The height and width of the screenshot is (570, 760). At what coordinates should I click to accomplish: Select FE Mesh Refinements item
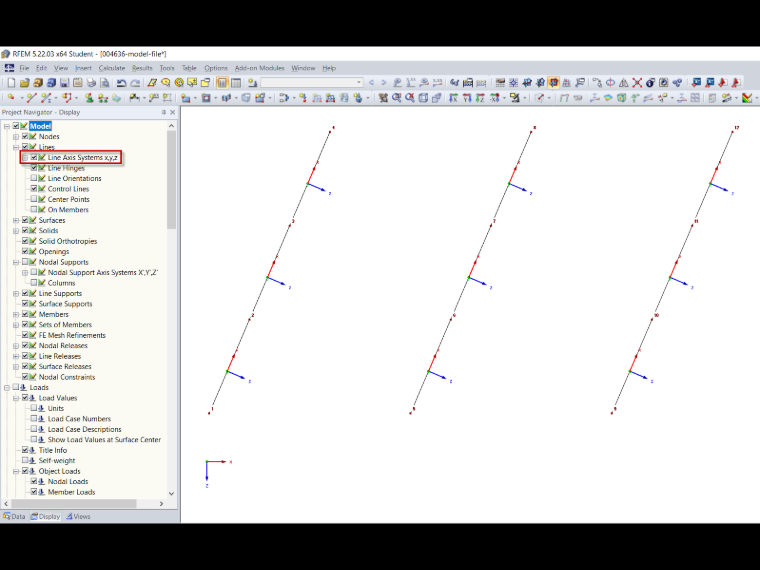pos(72,335)
